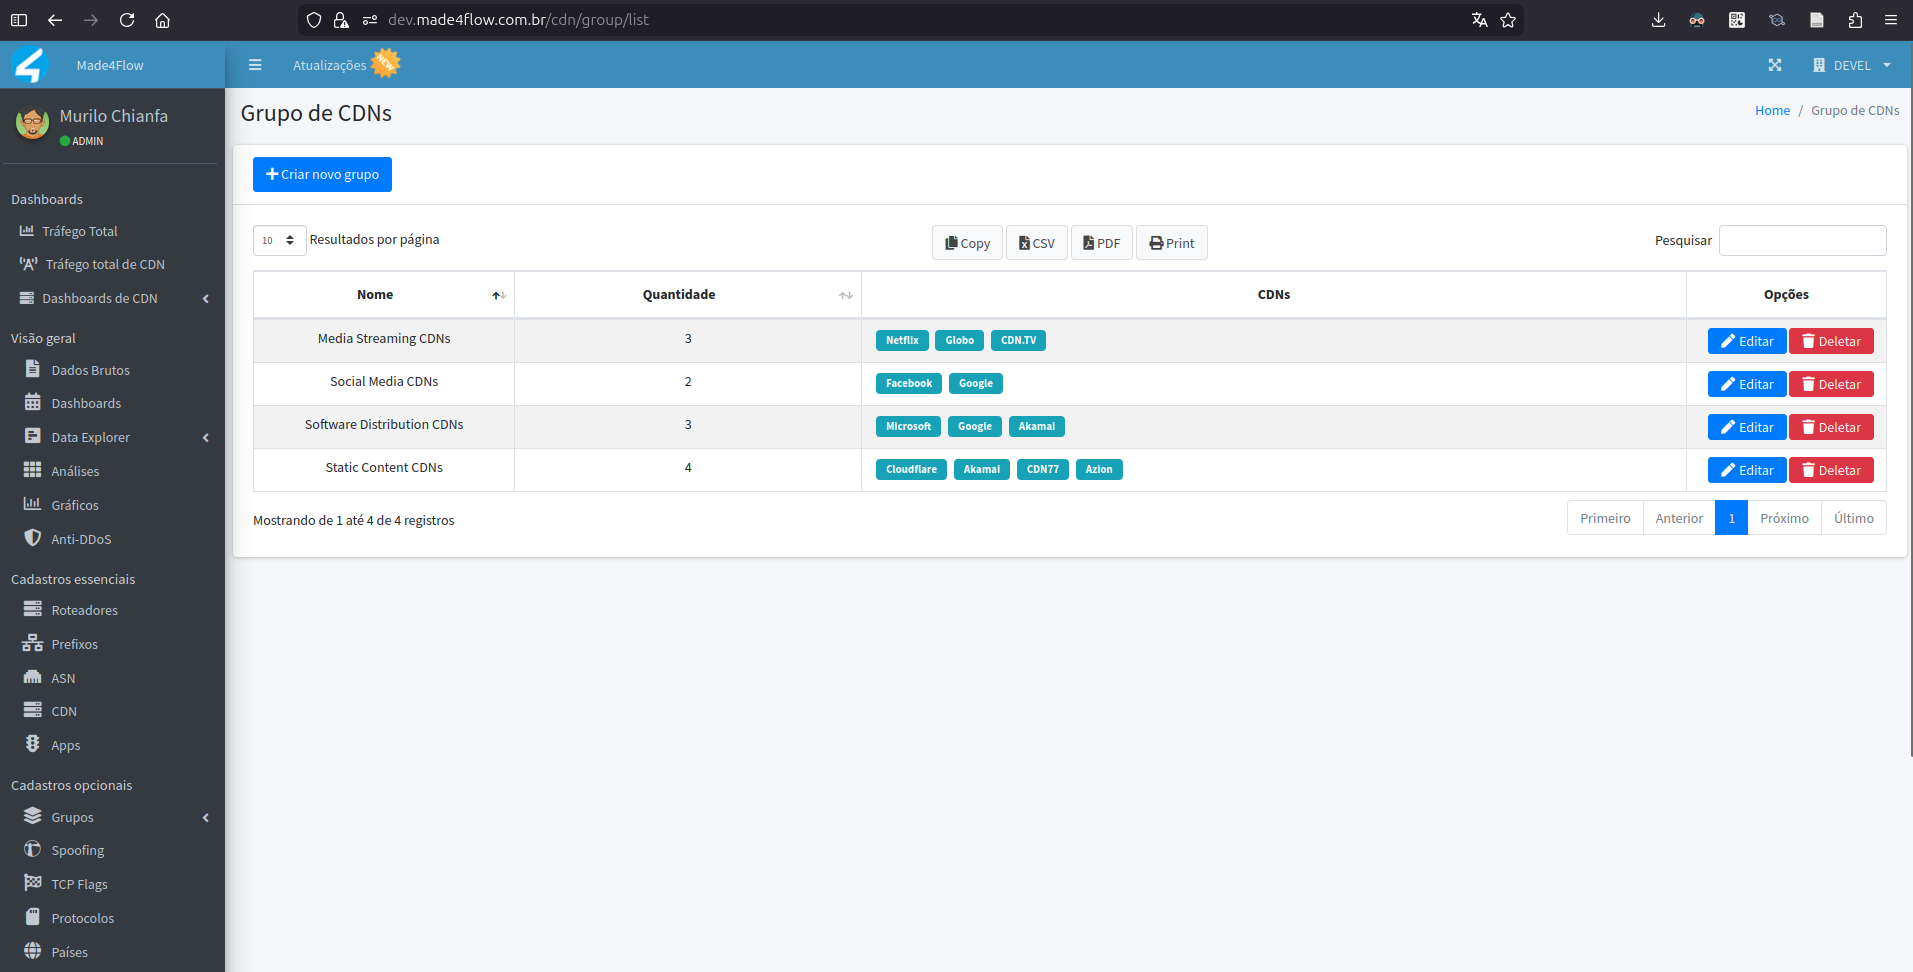This screenshot has width=1913, height=972.
Task: Open Tráfego total de CDN dashboard
Action: pyautogui.click(x=105, y=264)
